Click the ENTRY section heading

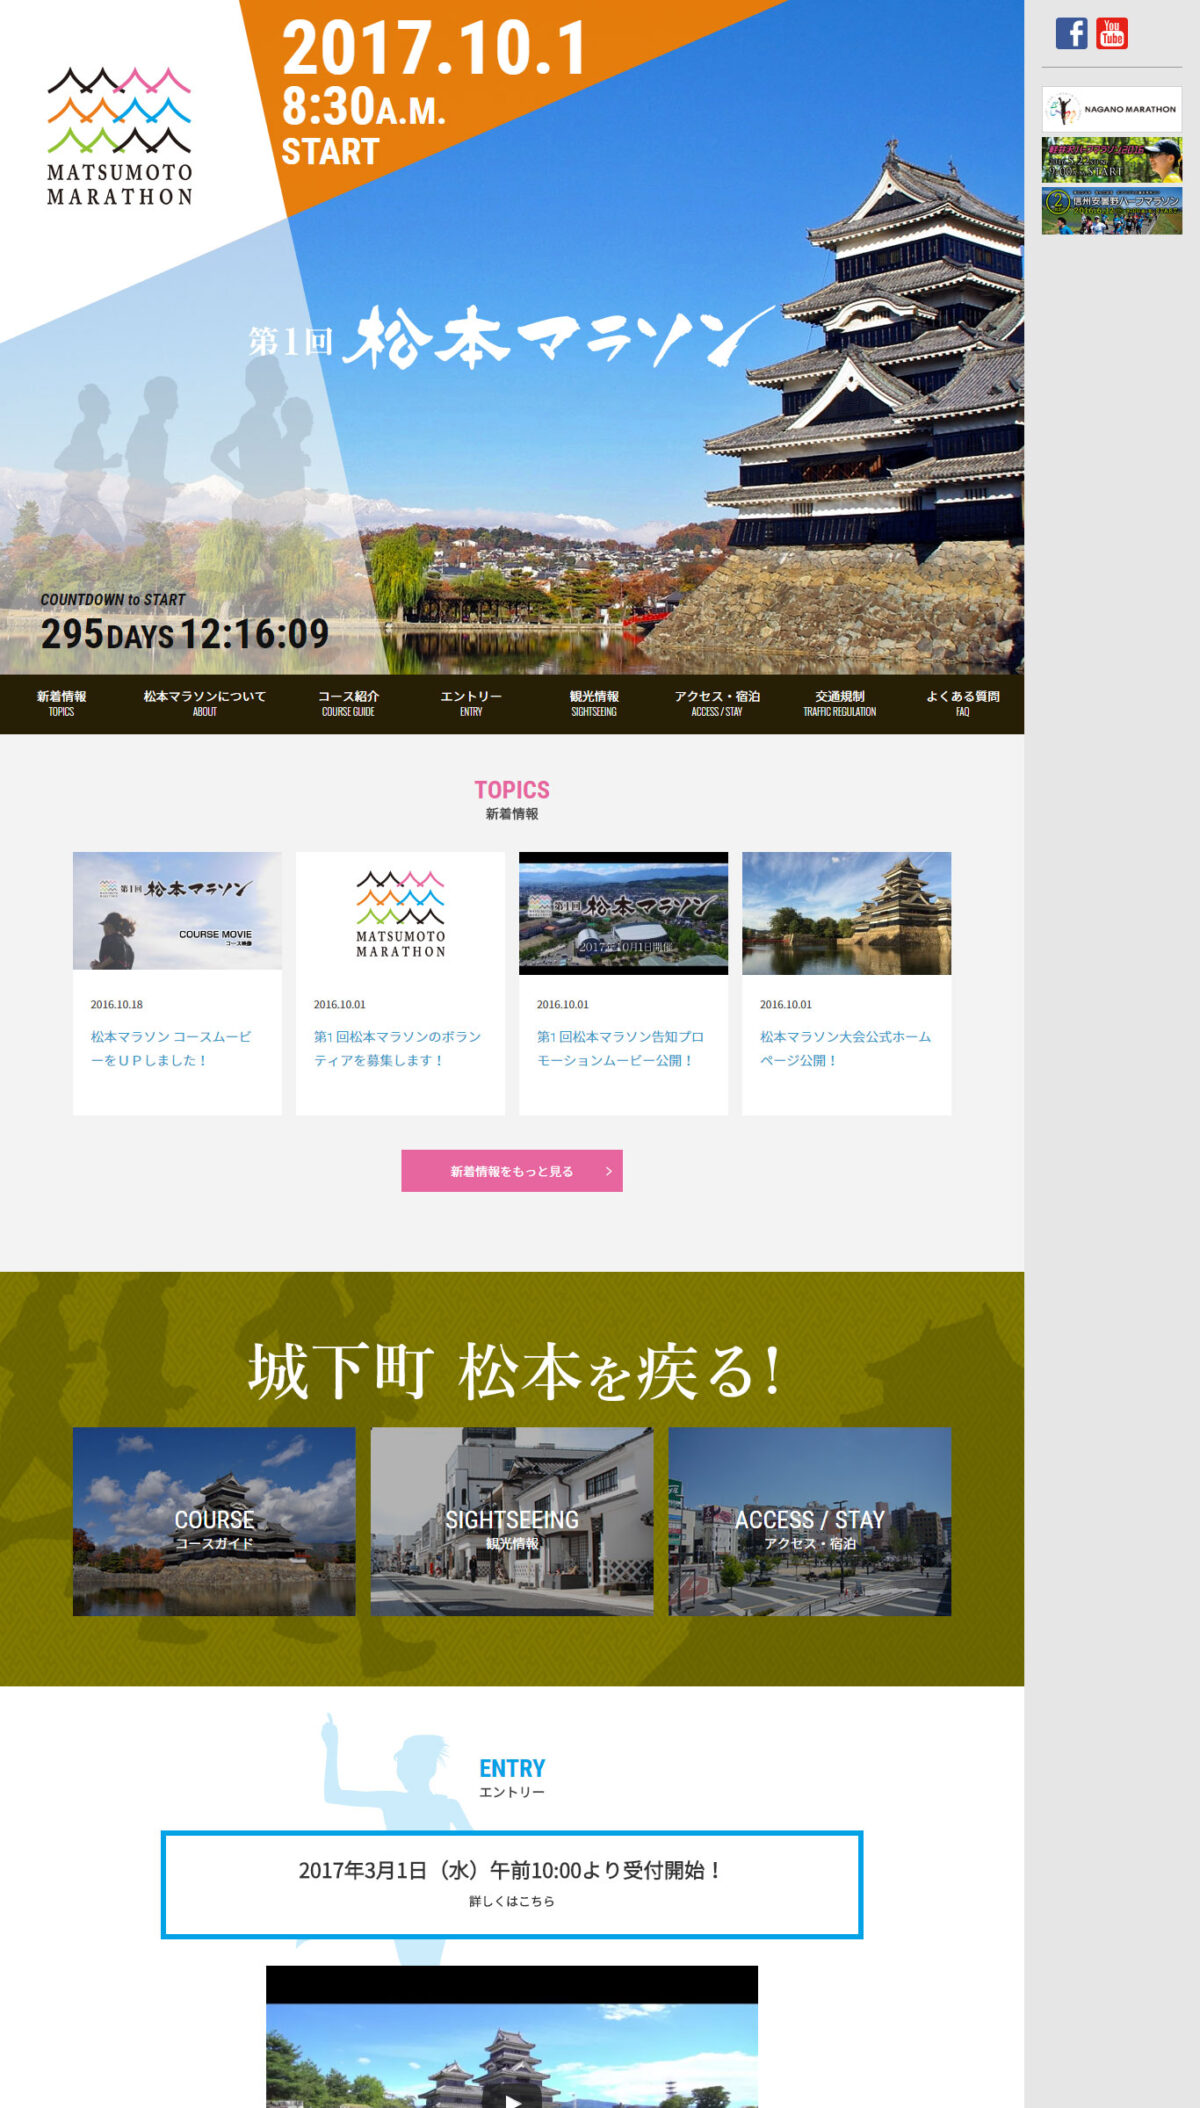[512, 1768]
